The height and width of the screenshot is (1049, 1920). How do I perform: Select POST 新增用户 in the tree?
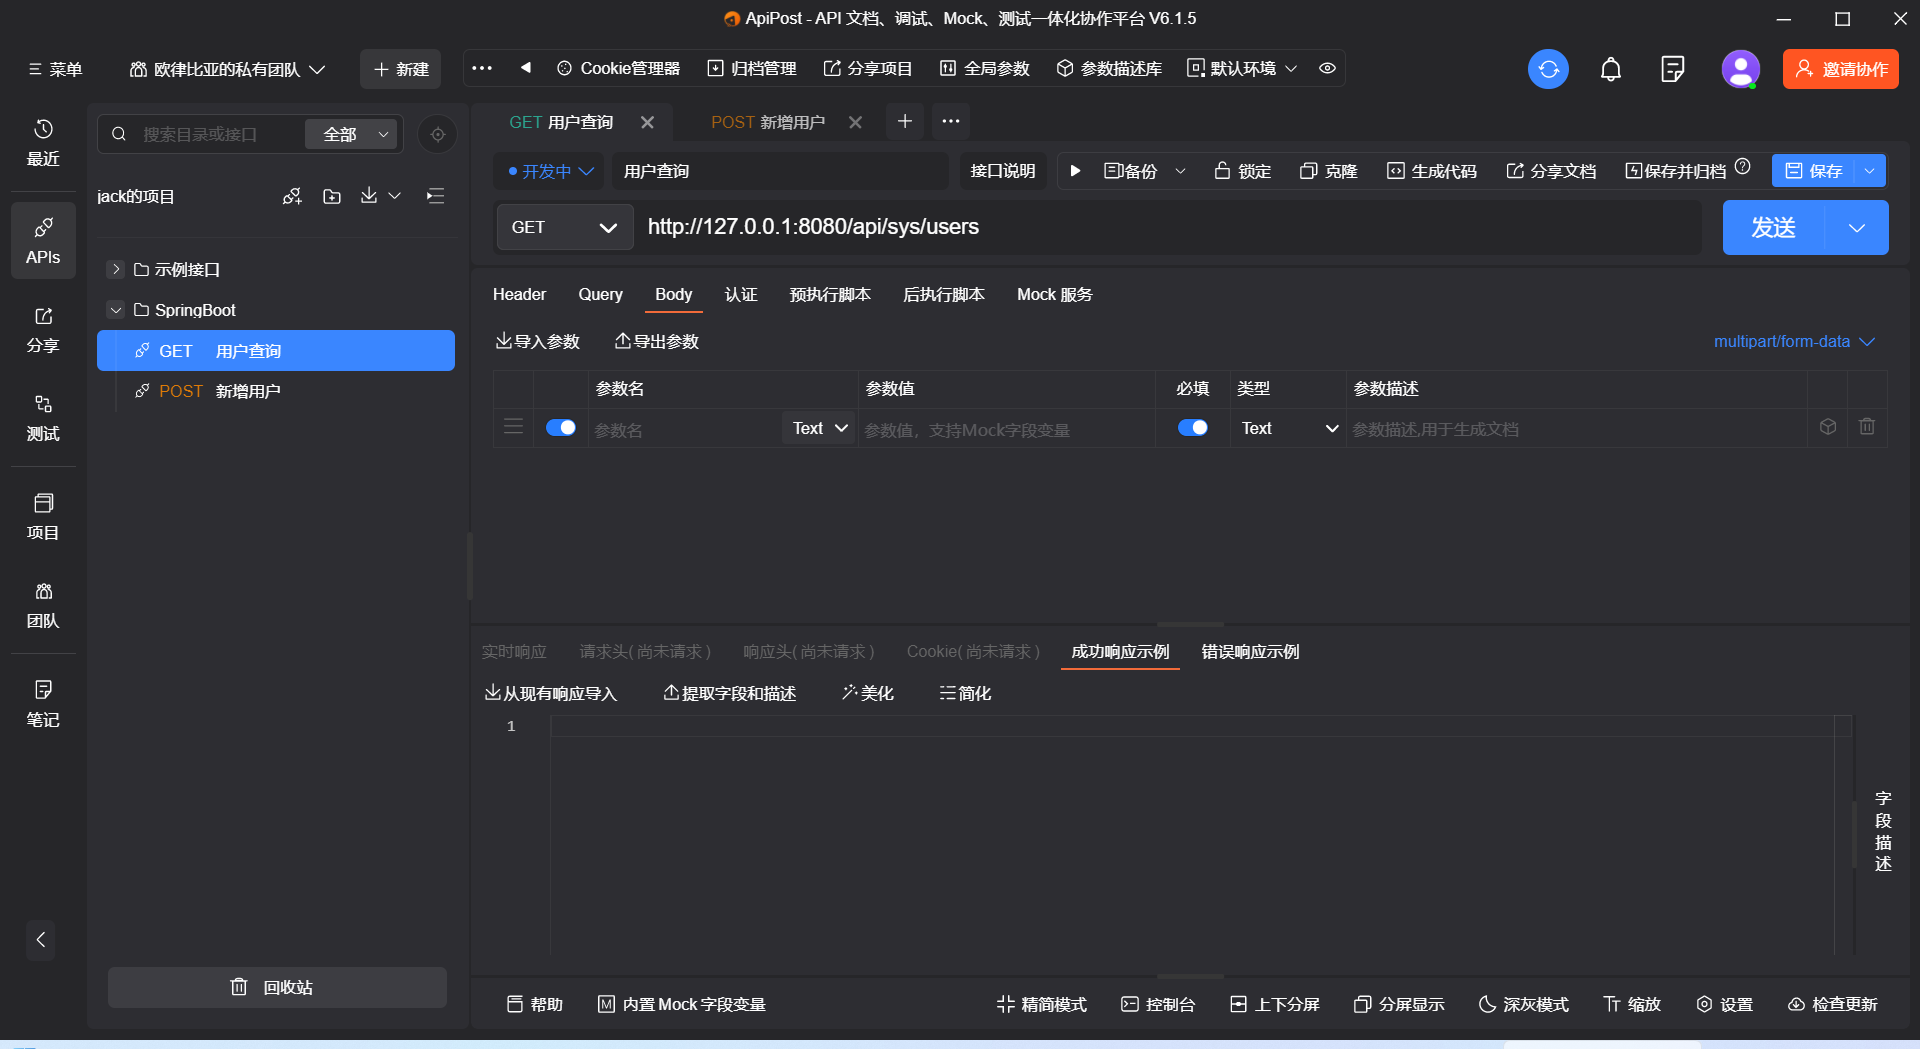coord(276,391)
